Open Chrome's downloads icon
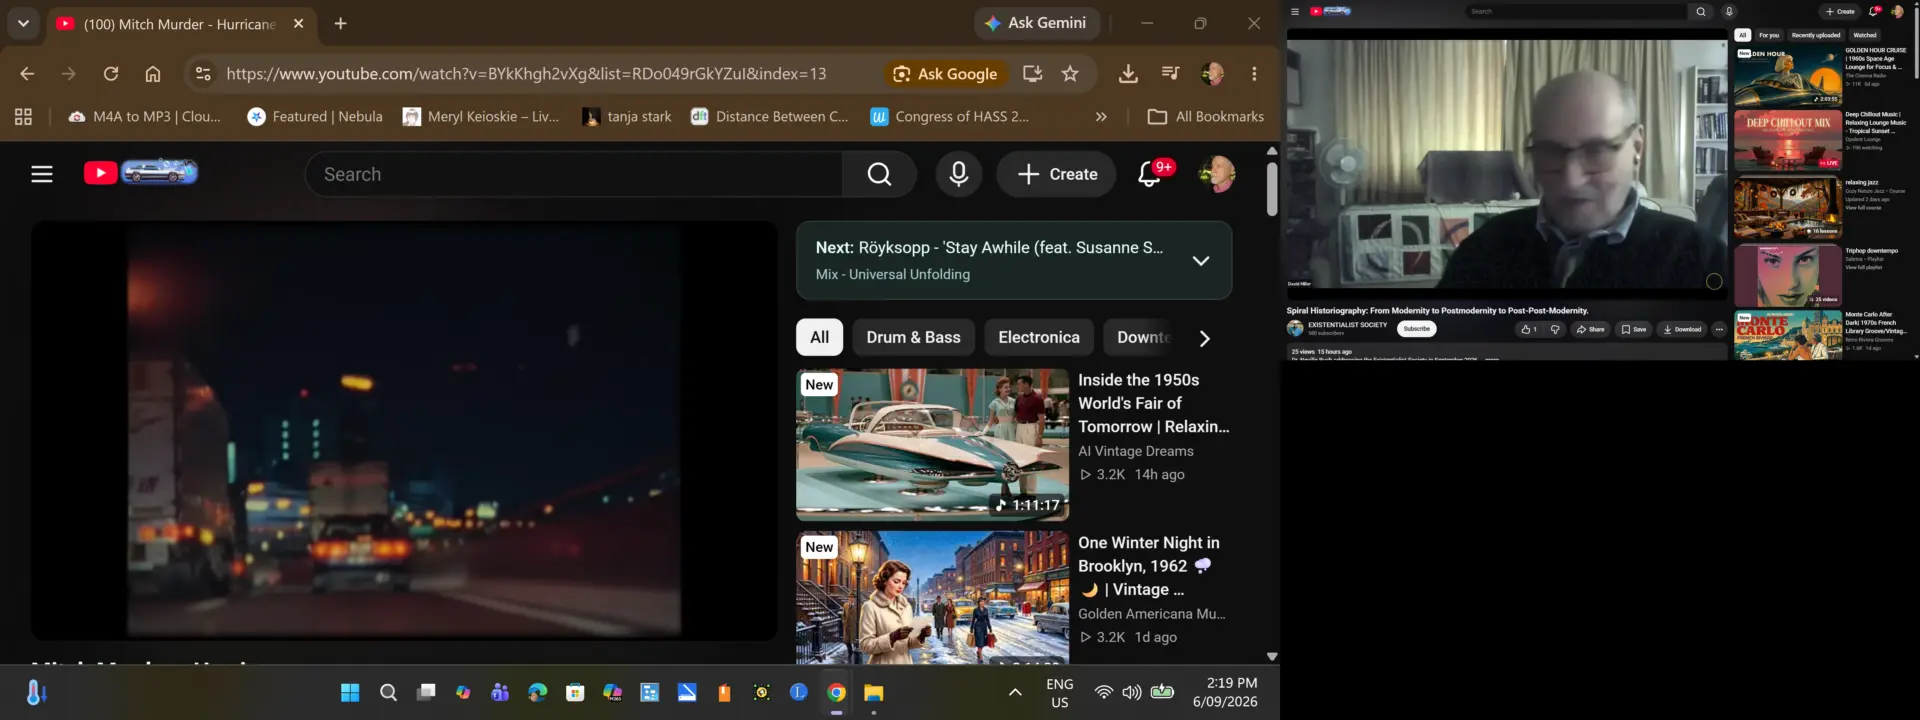Viewport: 1920px width, 720px height. [x=1128, y=74]
